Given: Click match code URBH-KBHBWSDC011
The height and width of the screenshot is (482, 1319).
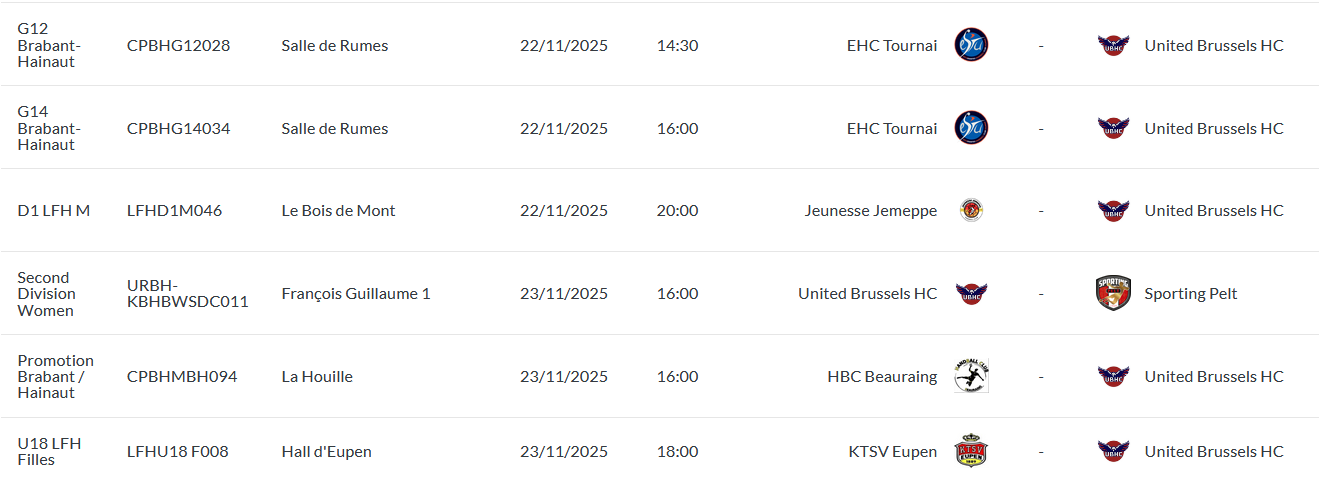Looking at the screenshot, I should [187, 293].
